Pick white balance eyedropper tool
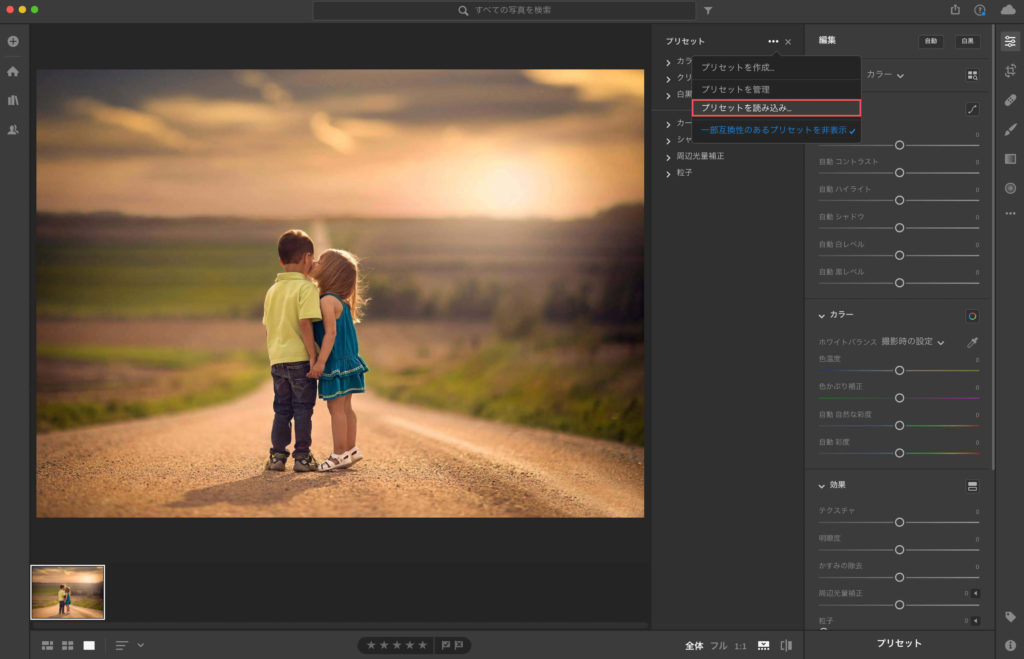The image size is (1024, 659). click(x=972, y=342)
